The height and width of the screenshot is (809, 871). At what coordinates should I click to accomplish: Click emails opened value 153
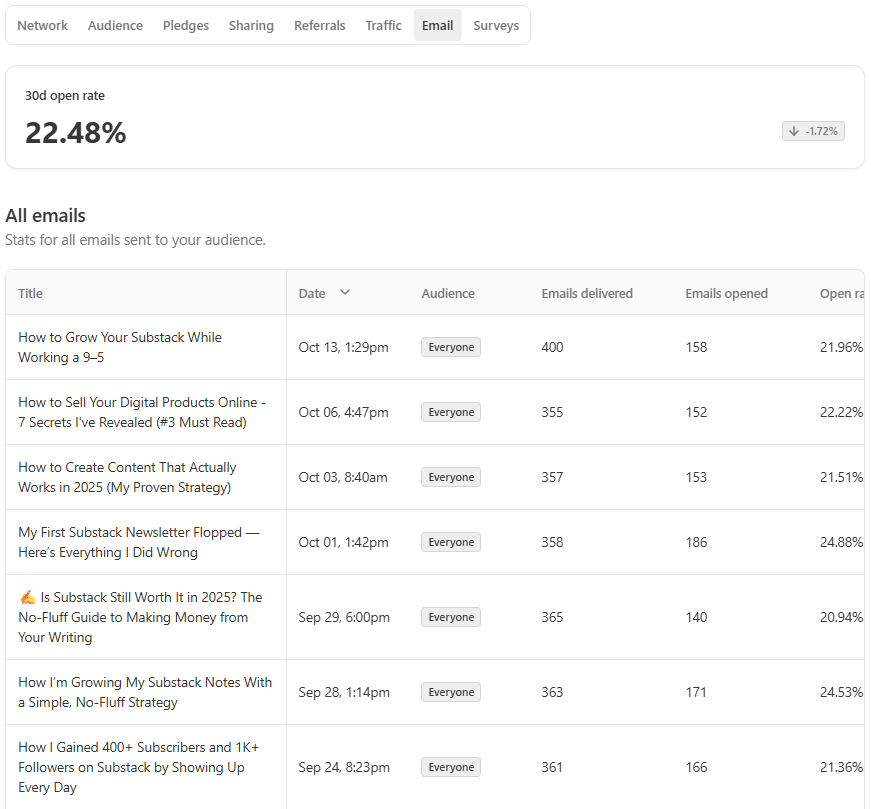pyautogui.click(x=696, y=477)
